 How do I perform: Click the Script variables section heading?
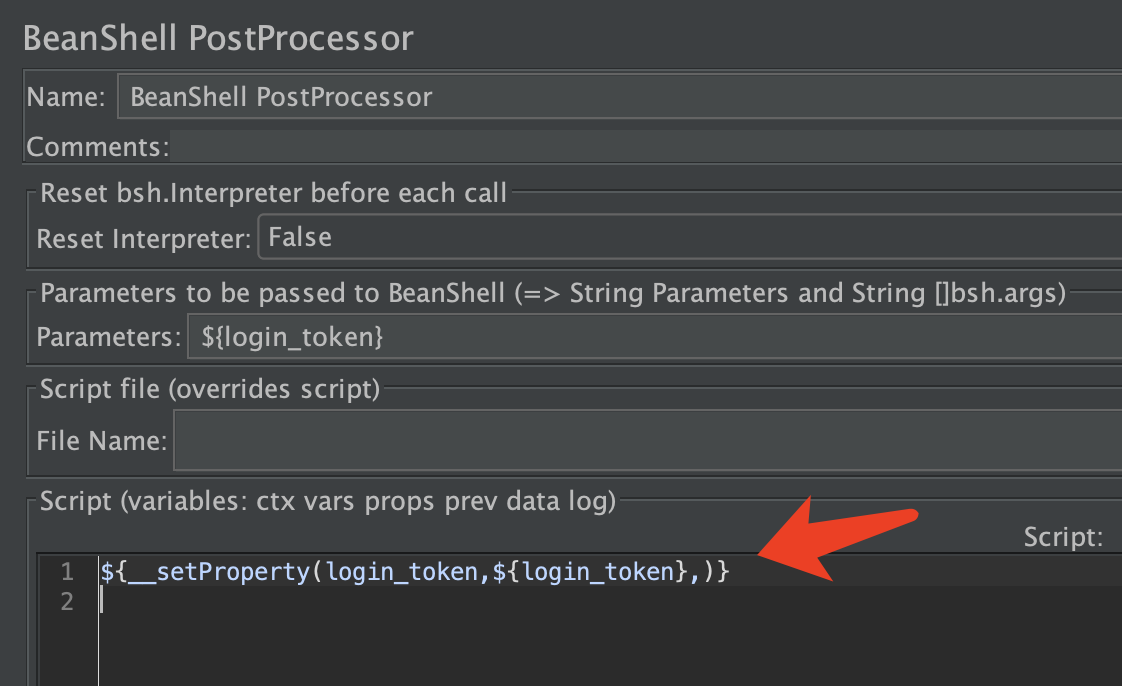327,501
